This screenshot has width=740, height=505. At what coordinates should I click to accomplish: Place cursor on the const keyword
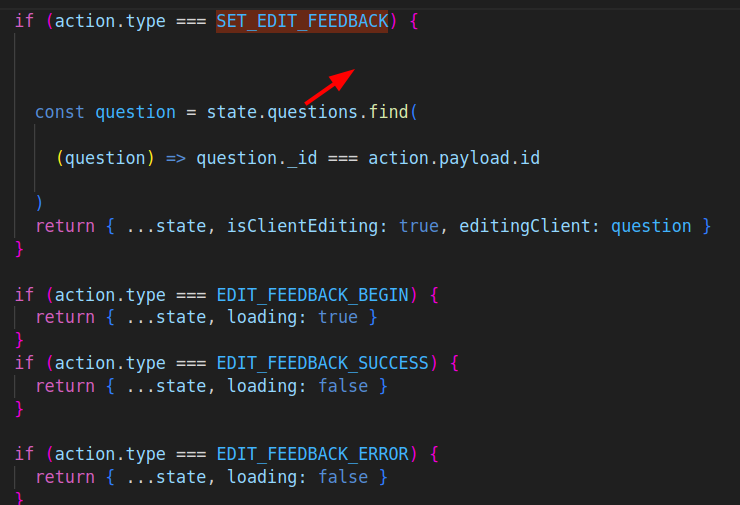click(60, 112)
